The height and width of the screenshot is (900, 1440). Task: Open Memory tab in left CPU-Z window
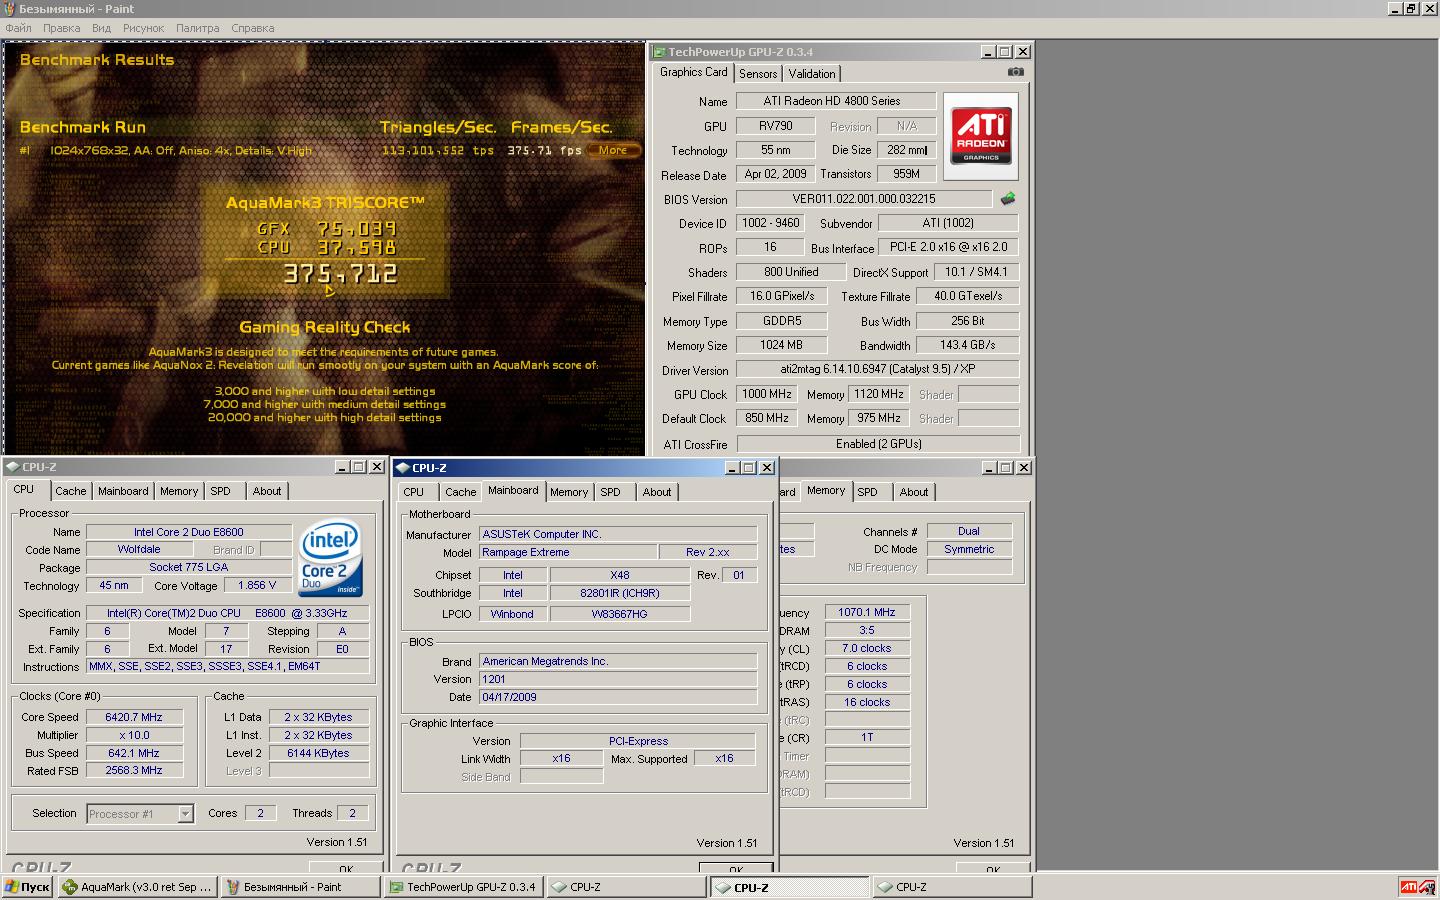pyautogui.click(x=179, y=491)
